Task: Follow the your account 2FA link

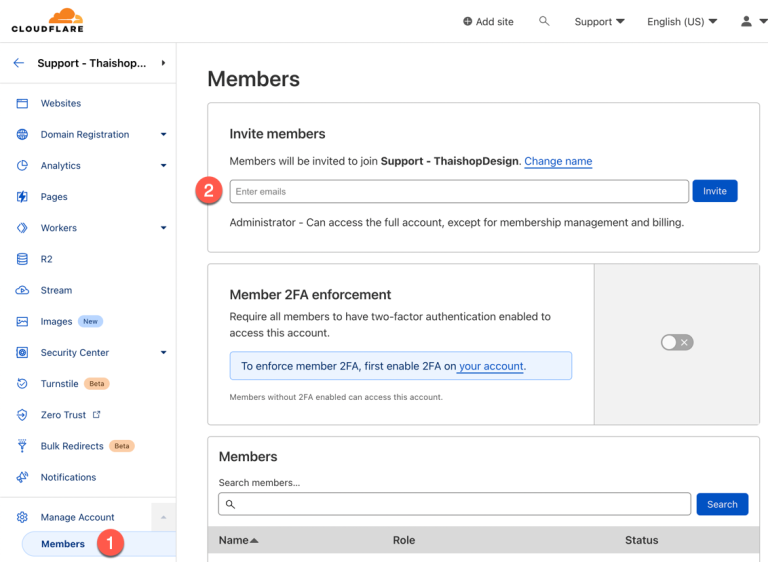Action: click(491, 366)
